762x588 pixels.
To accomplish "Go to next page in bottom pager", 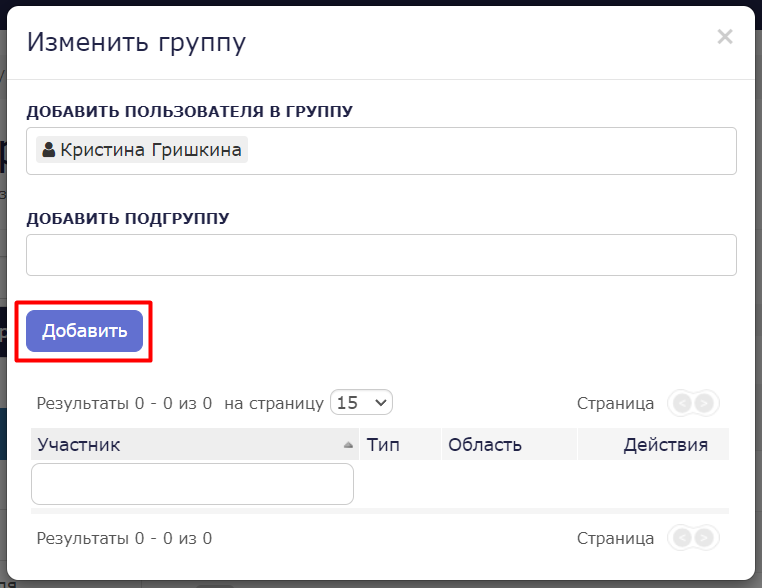I will [x=704, y=538].
